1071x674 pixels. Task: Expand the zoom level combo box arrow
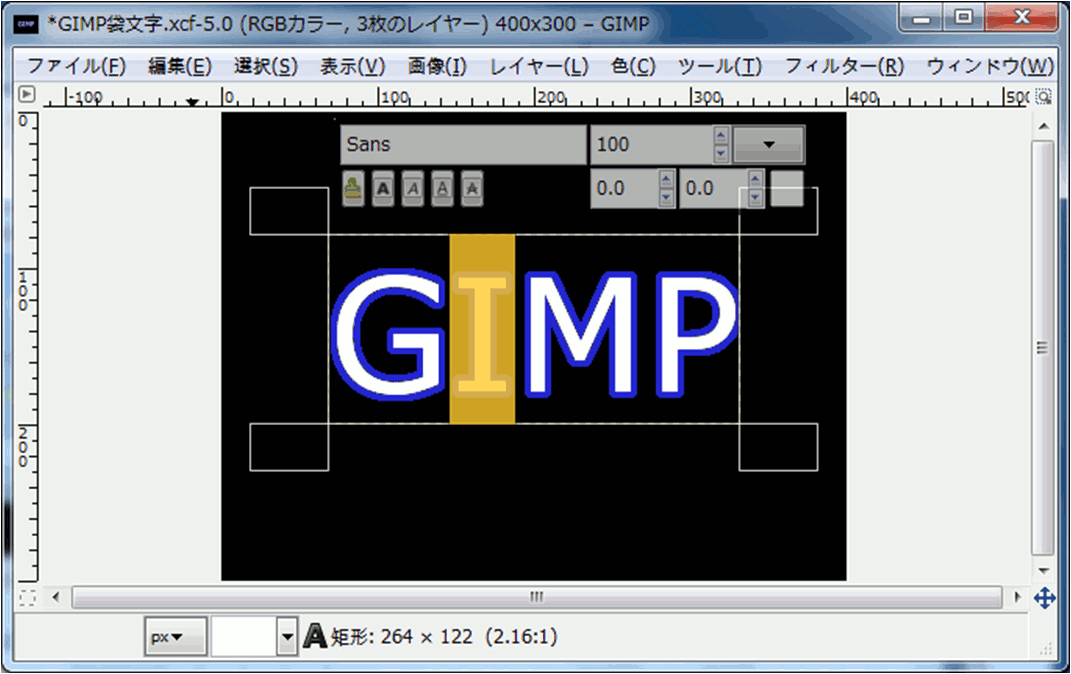tap(288, 636)
